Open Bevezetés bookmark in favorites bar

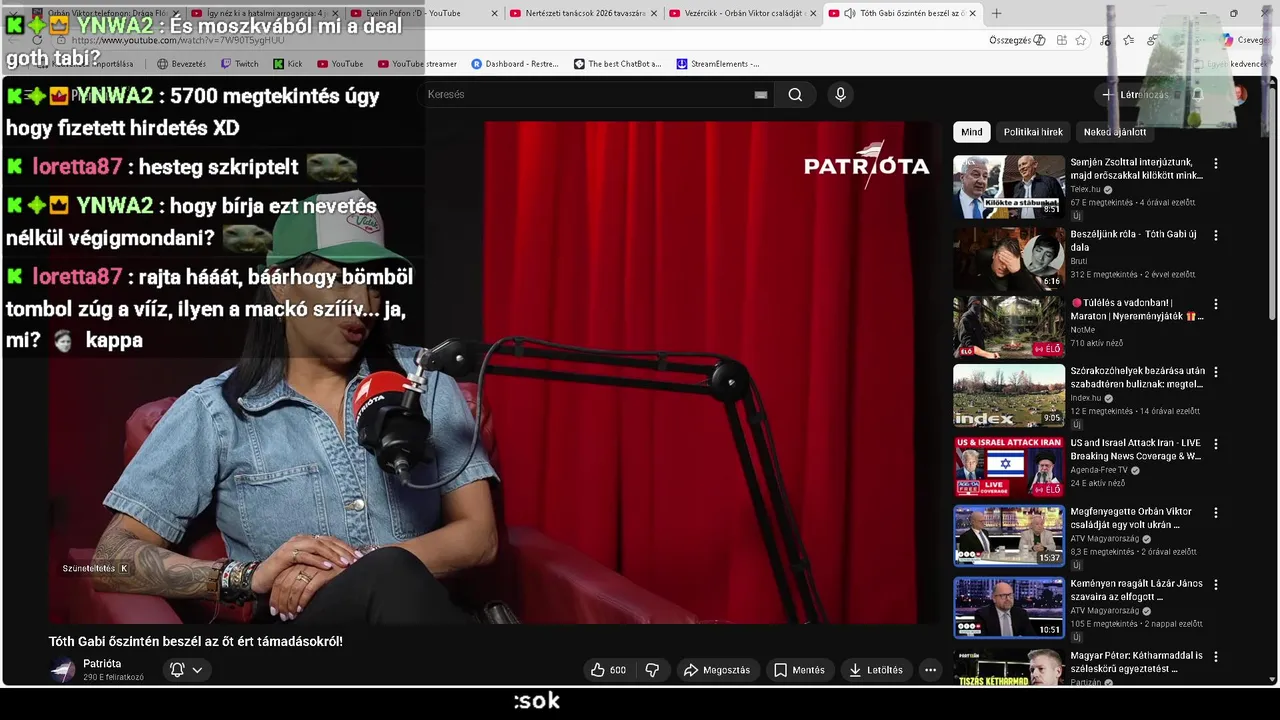181,64
